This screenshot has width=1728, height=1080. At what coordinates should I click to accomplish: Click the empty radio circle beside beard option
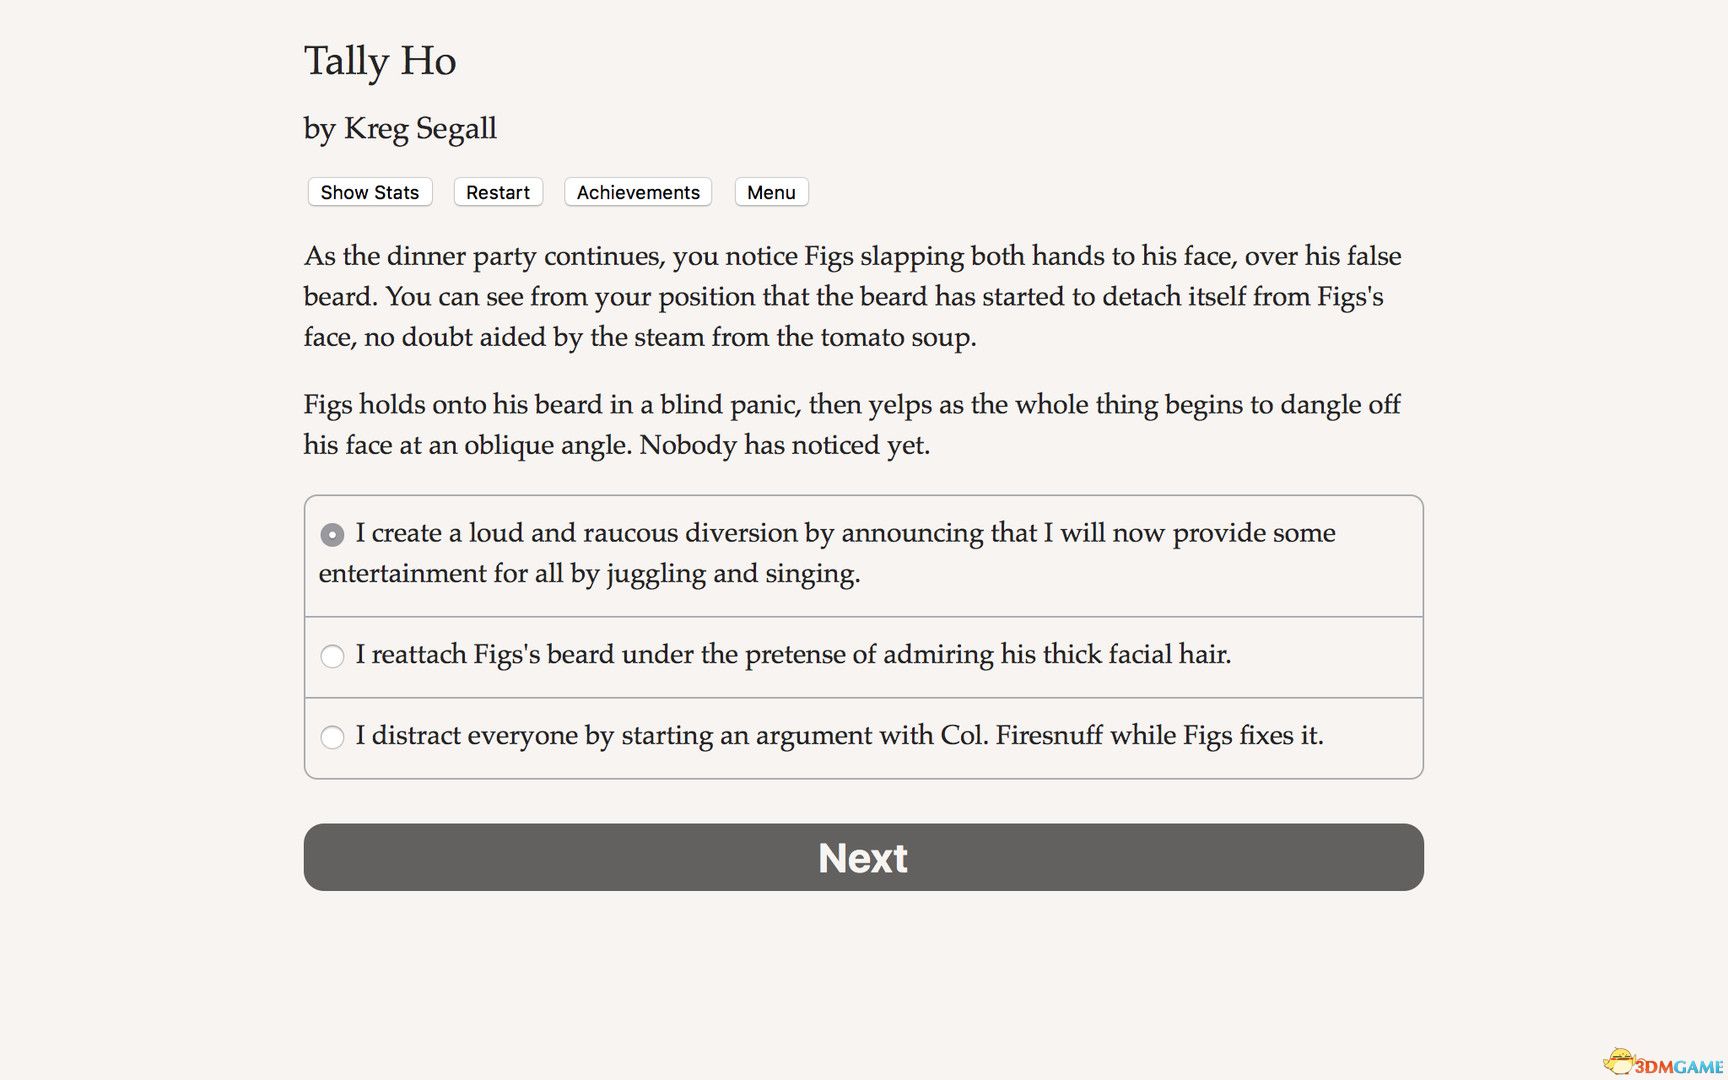pos(331,656)
